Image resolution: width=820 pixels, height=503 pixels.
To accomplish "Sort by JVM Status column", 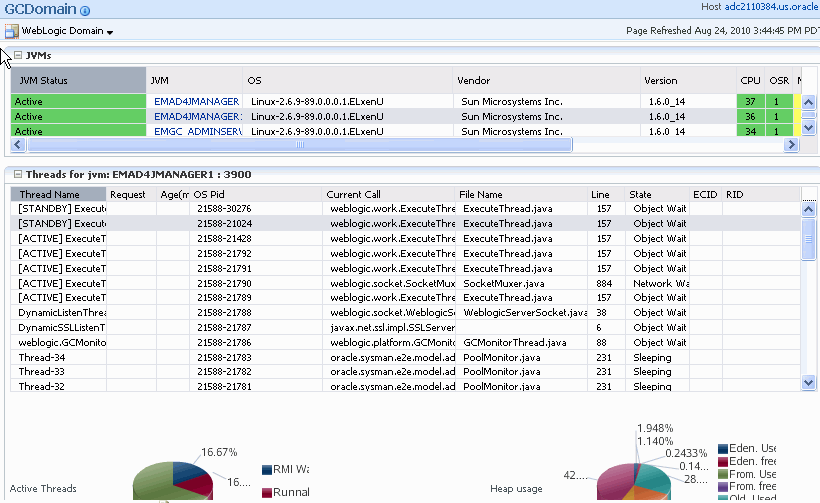I will tap(78, 81).
